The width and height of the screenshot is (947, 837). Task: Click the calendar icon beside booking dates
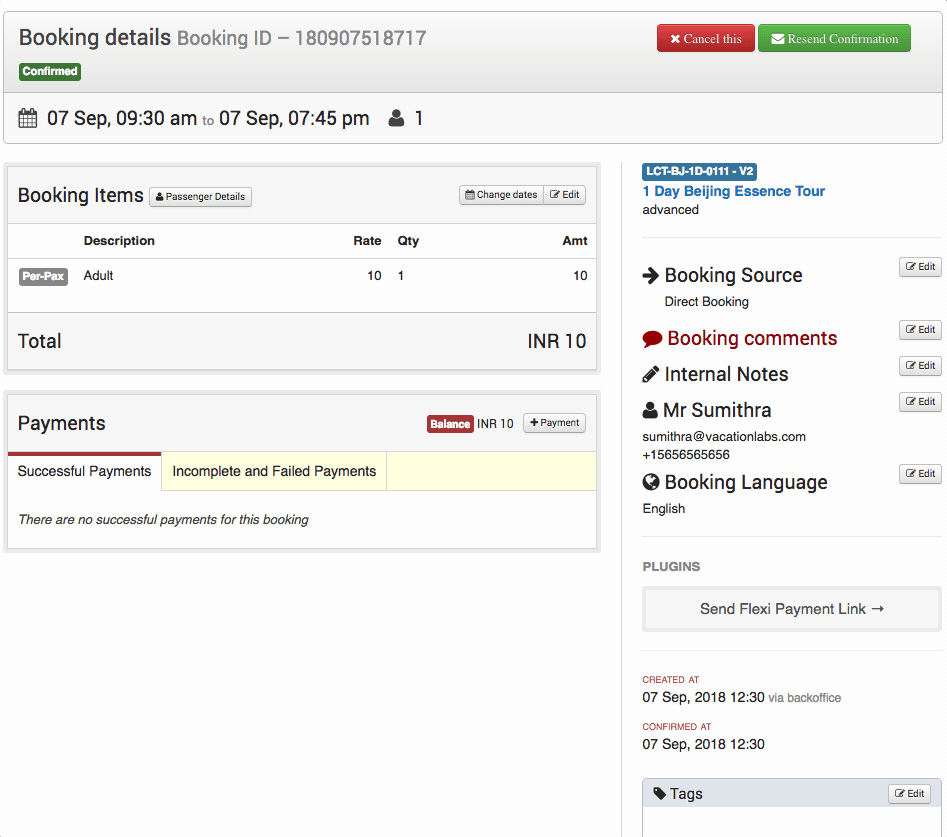click(28, 119)
